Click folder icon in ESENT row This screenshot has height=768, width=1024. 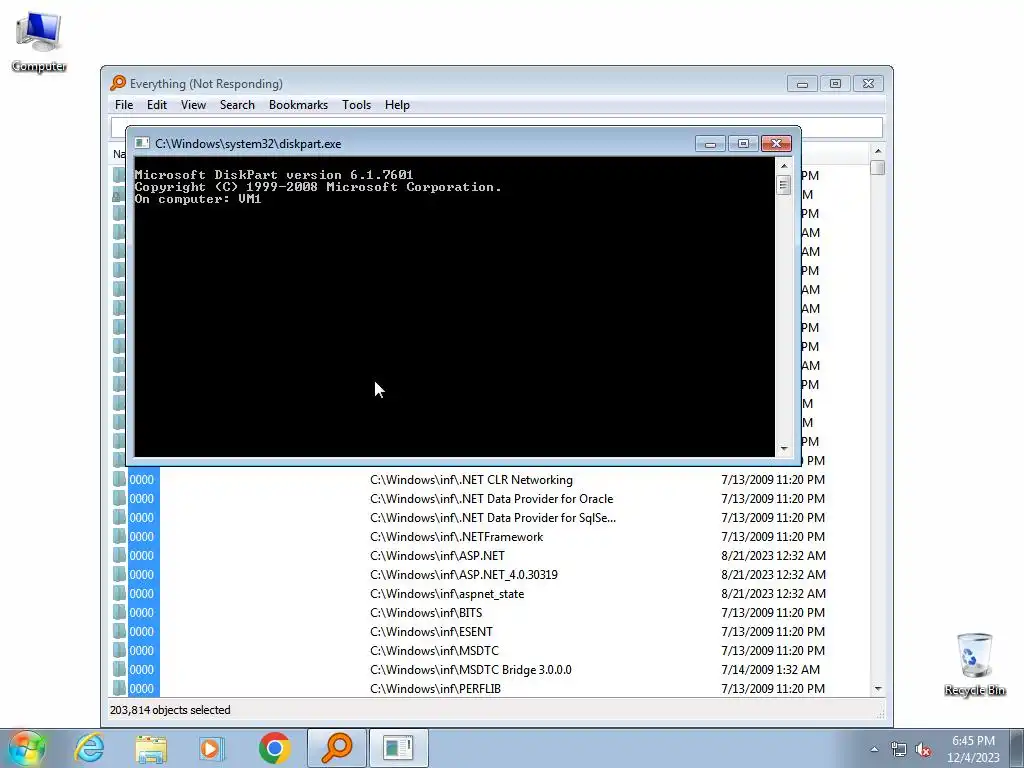[x=119, y=631]
